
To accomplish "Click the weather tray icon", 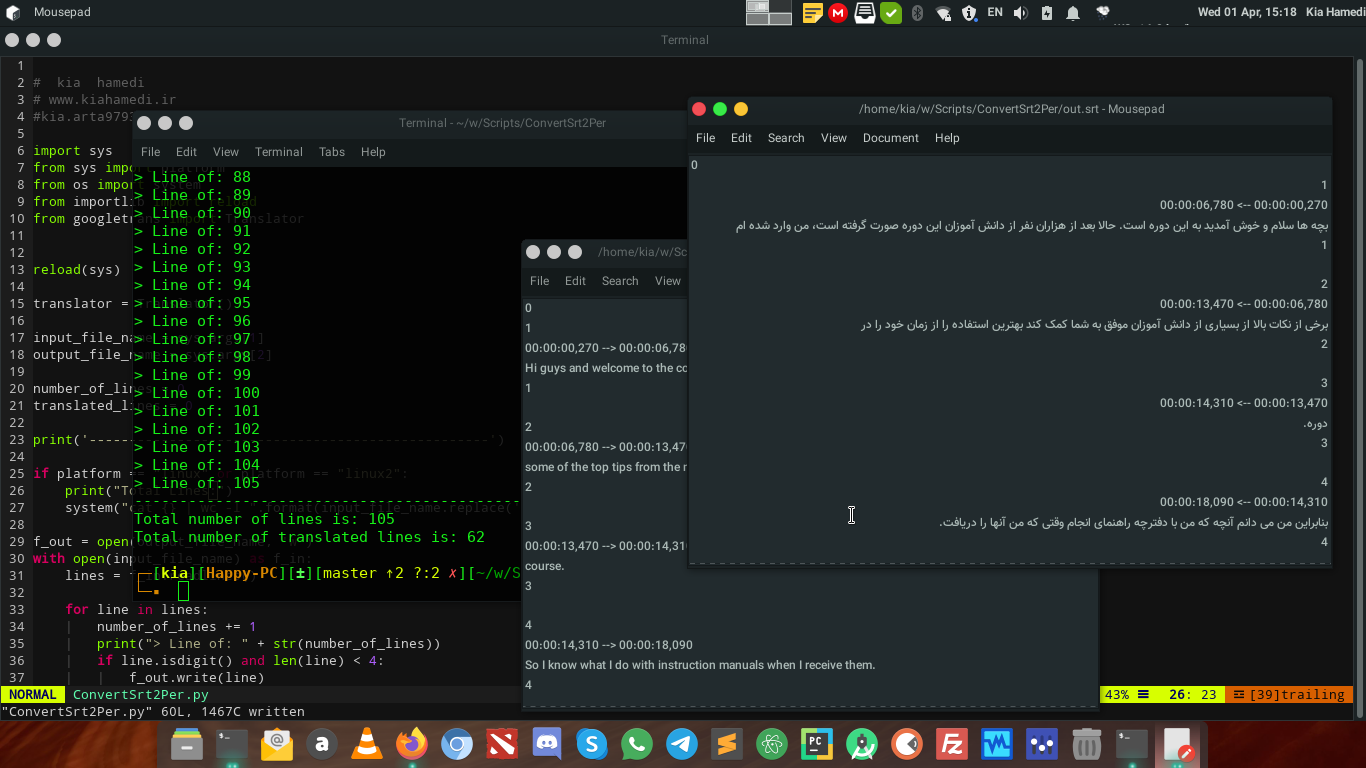I will tap(1103, 12).
